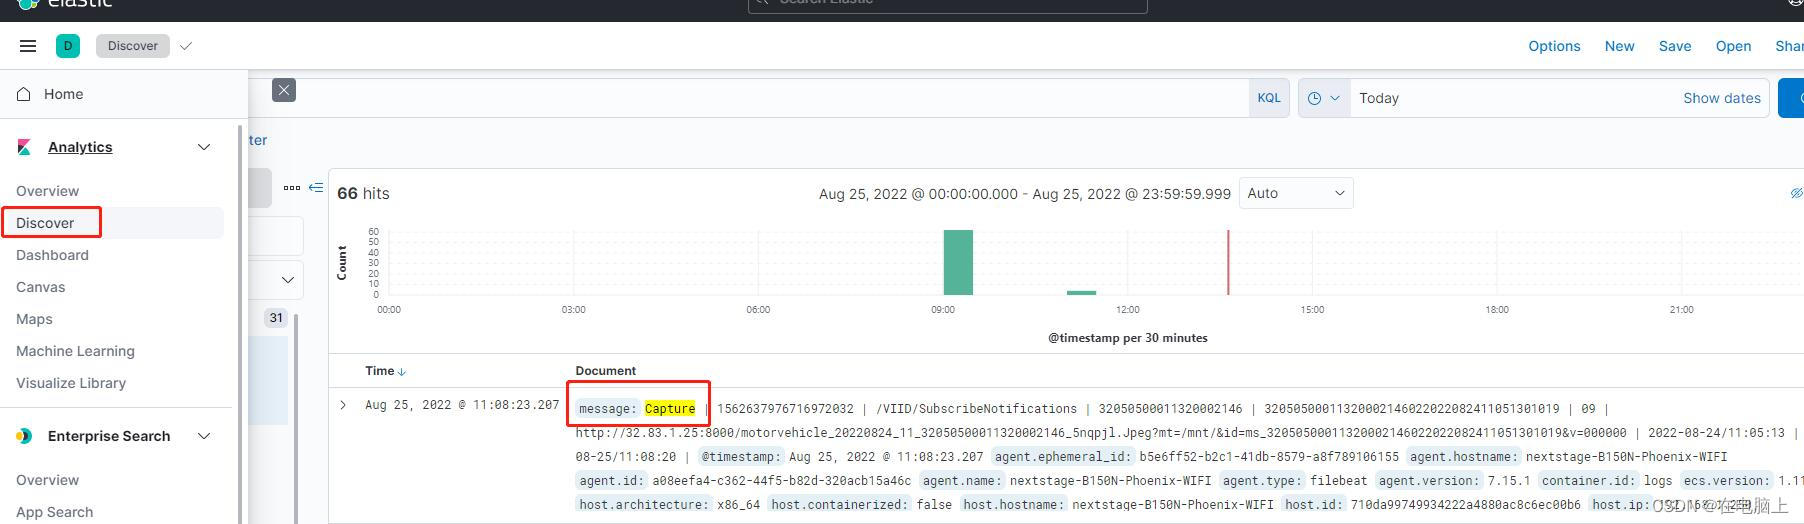Click the Time column sort arrow
The image size is (1804, 524).
(x=402, y=371)
